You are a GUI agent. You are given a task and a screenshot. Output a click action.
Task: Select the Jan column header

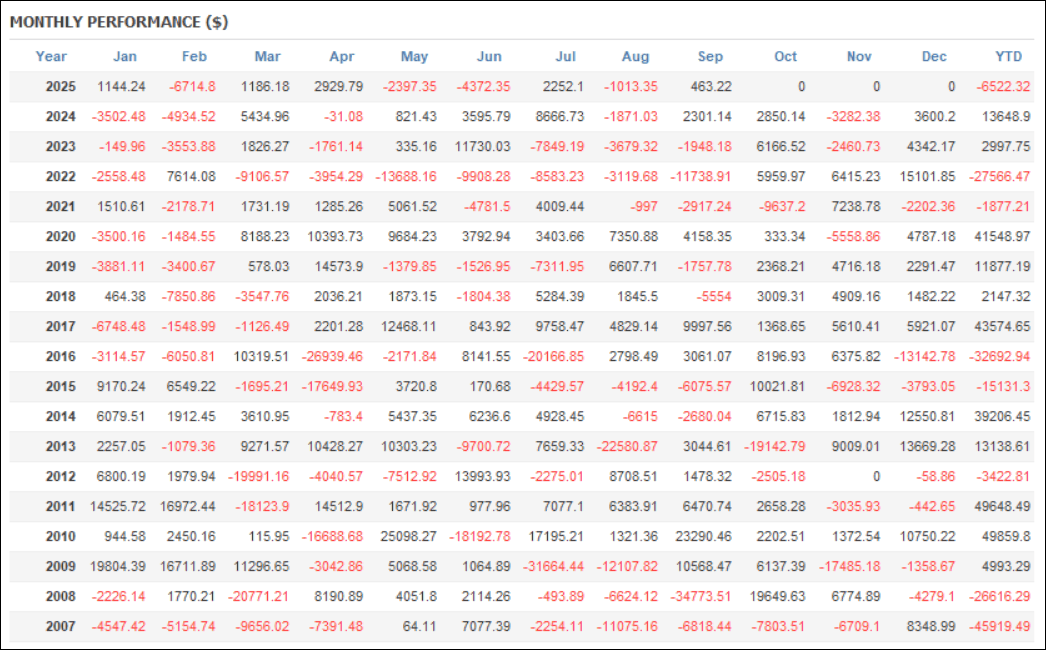click(x=125, y=57)
